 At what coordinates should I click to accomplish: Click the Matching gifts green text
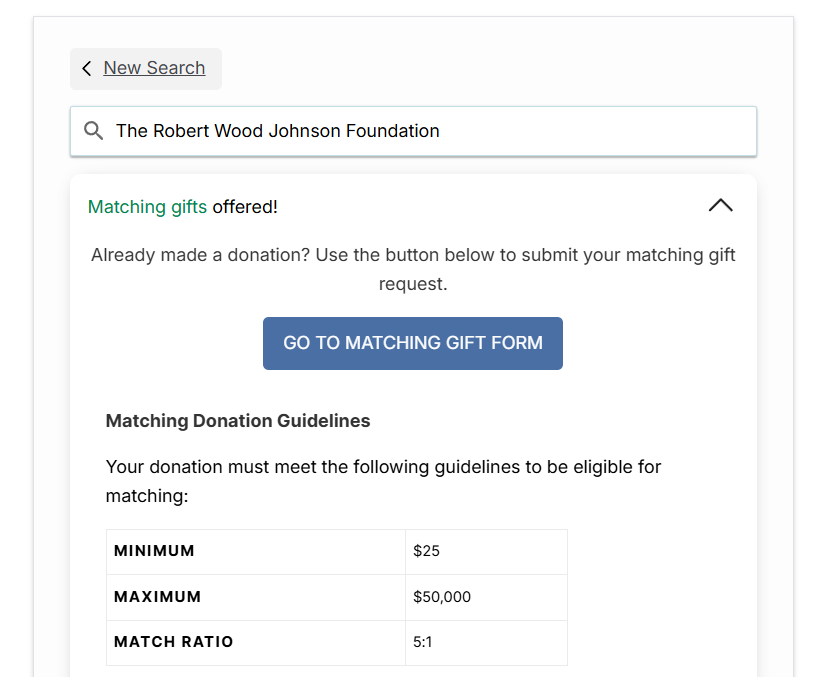click(x=146, y=206)
